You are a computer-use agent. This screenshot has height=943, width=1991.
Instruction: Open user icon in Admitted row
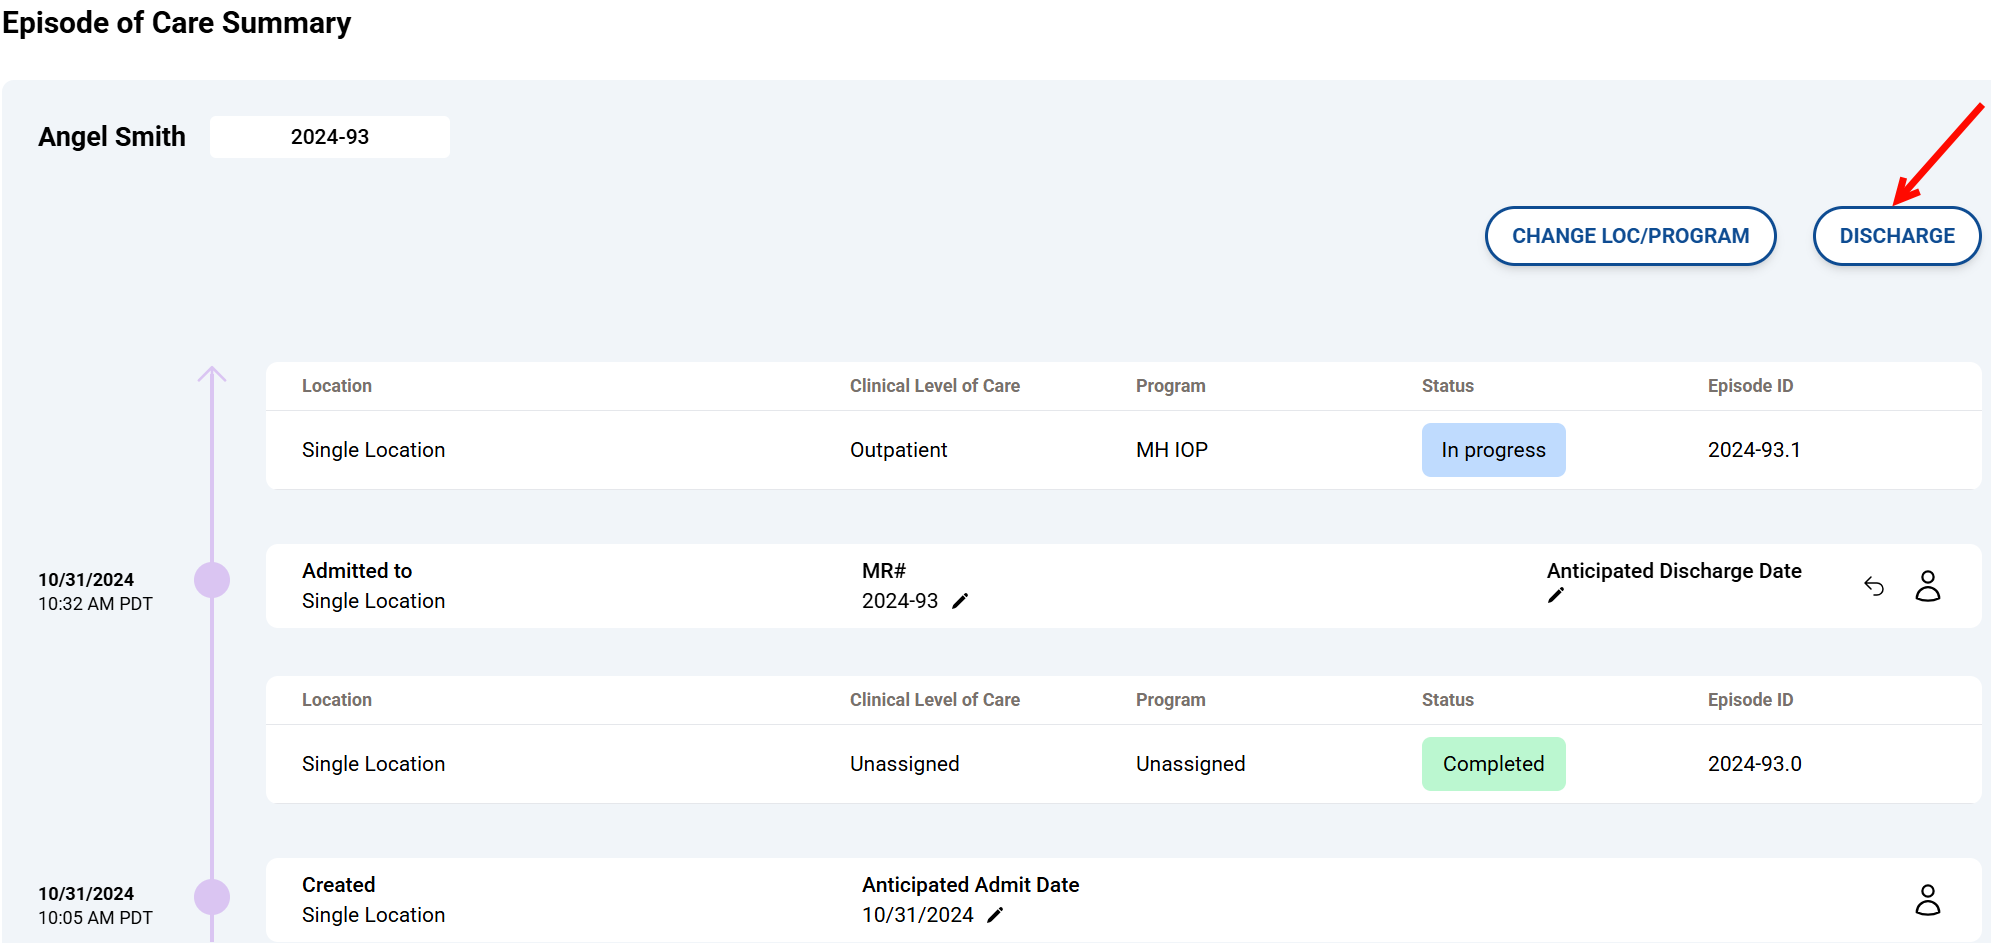(1927, 586)
